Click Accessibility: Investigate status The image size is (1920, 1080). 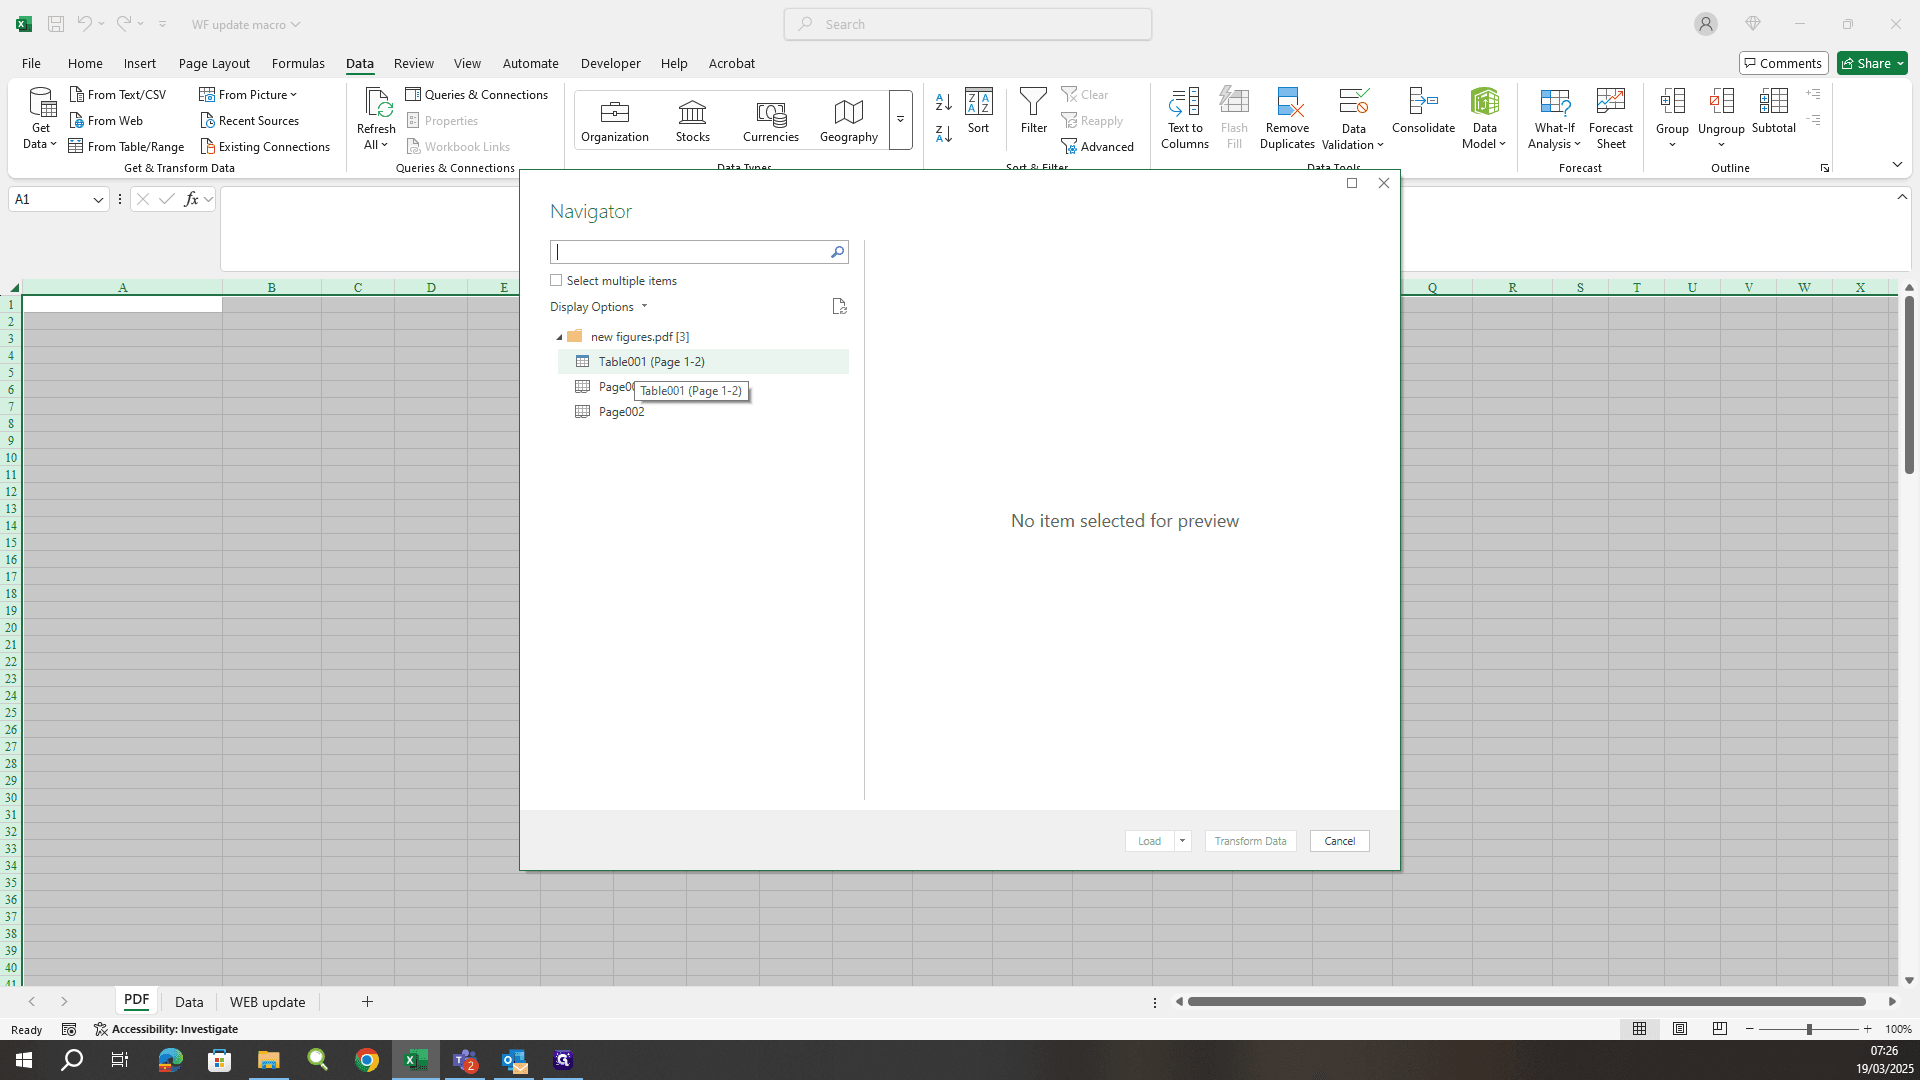(x=166, y=1029)
